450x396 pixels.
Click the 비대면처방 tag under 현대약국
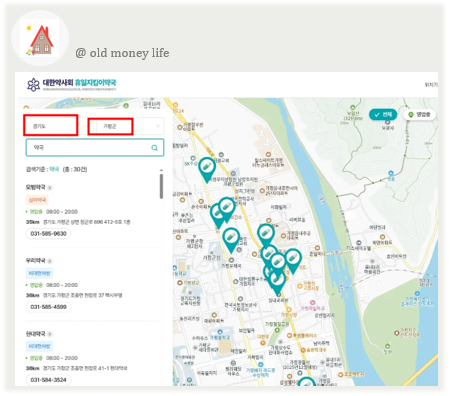click(x=39, y=346)
